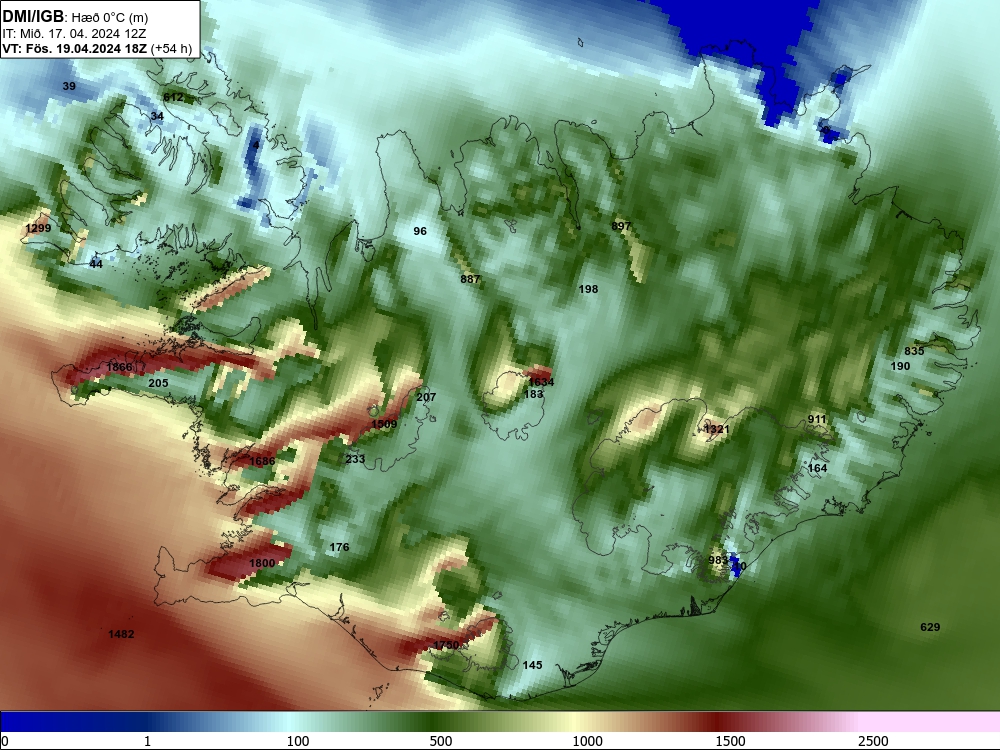Image resolution: width=1000 pixels, height=750 pixels.
Task: Click the map value 1321
Action: [716, 429]
